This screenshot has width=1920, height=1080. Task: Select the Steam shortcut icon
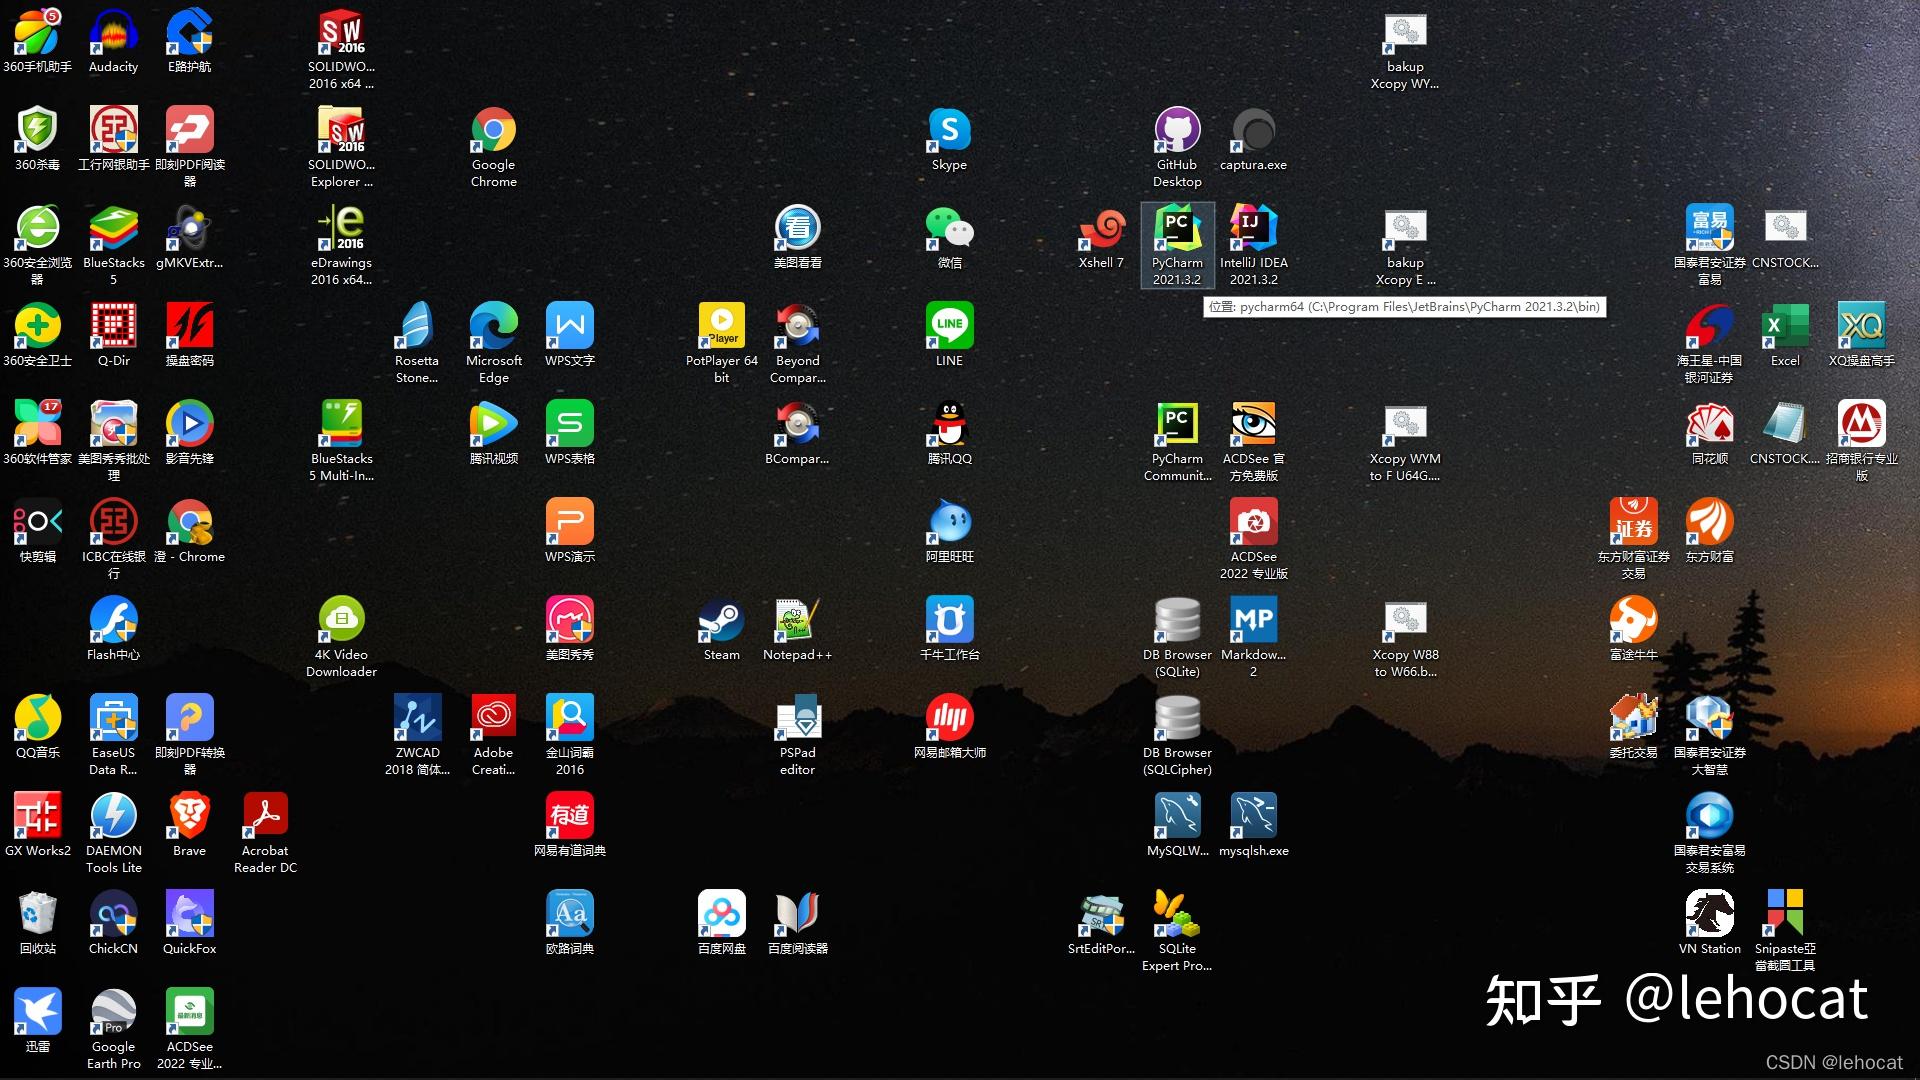coord(721,622)
